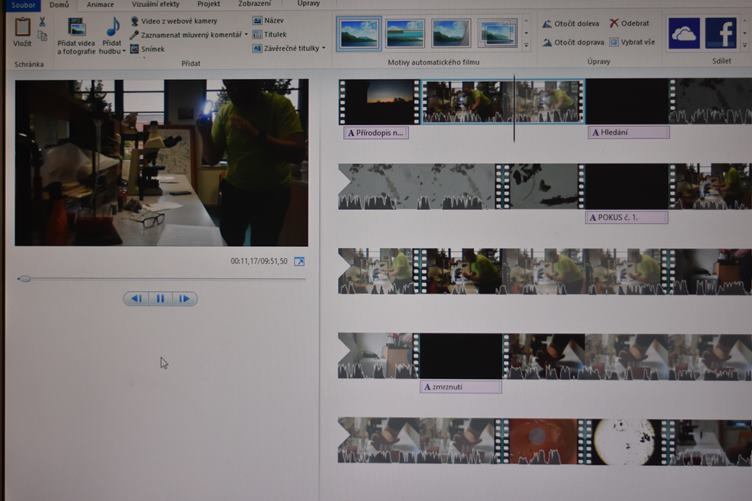Viewport: 752px width, 501px height.
Task: Click Video z webové kamery
Action: click(x=174, y=21)
